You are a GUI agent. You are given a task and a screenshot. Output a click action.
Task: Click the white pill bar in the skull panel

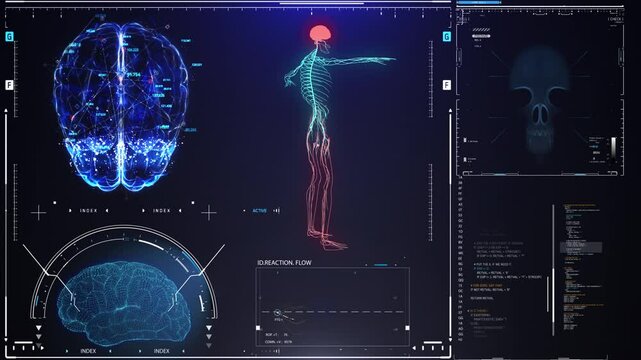coord(481,36)
